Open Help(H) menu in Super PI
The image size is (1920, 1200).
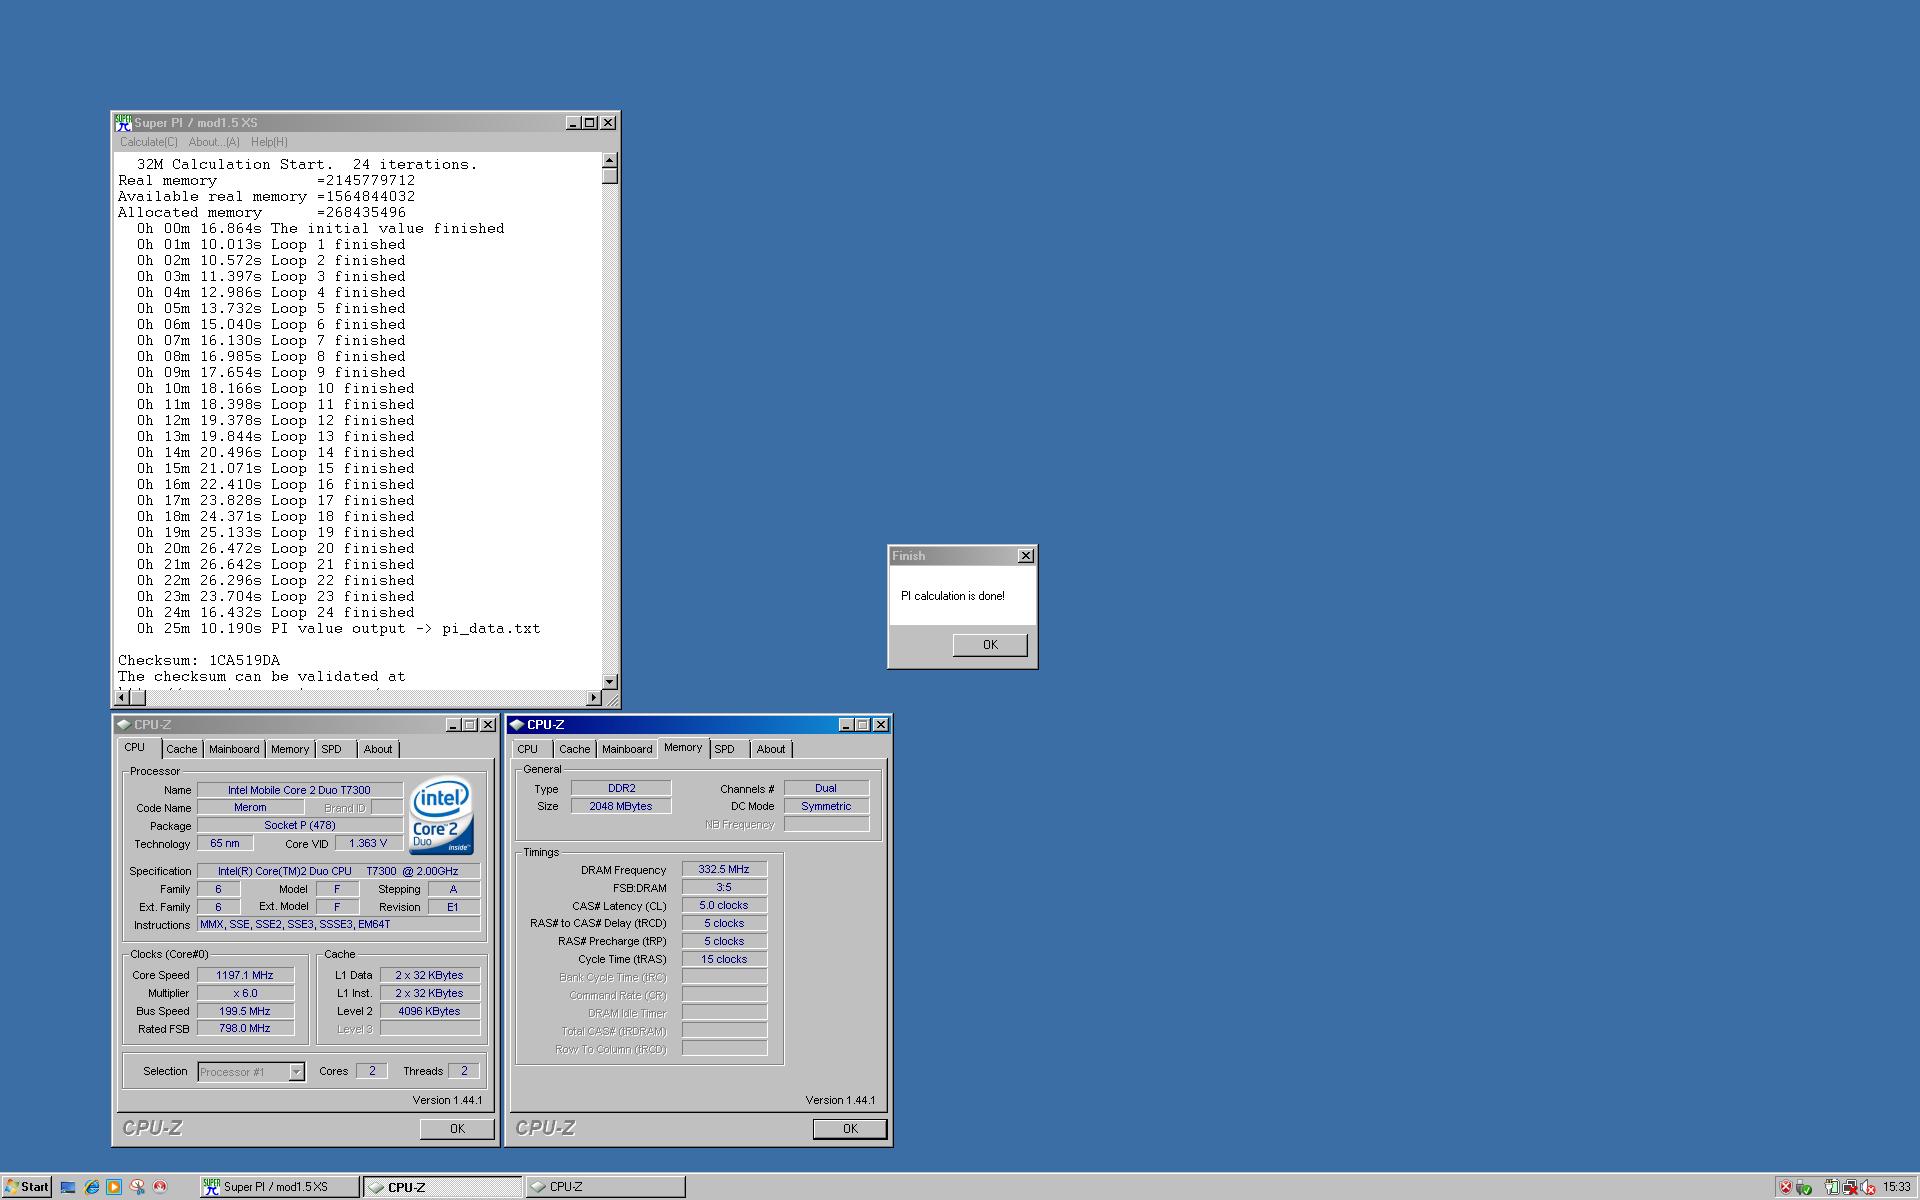[269, 142]
